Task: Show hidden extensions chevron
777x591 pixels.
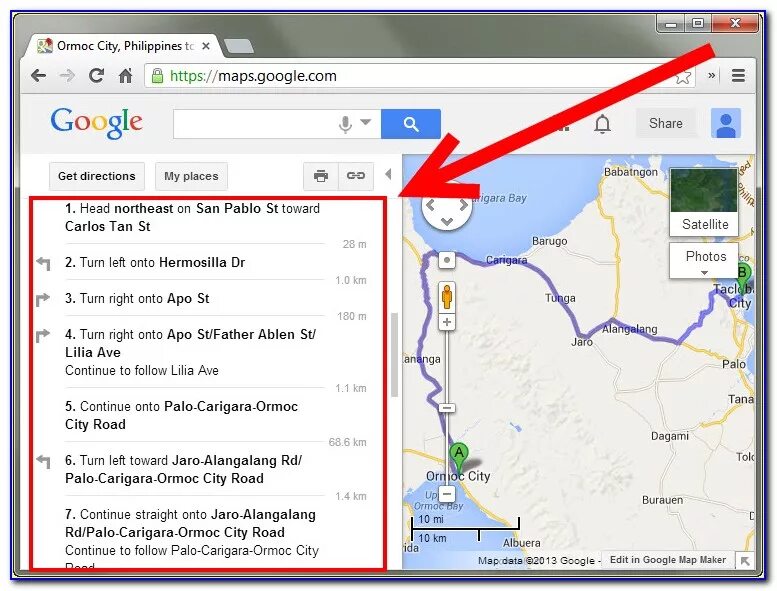Action: [712, 75]
